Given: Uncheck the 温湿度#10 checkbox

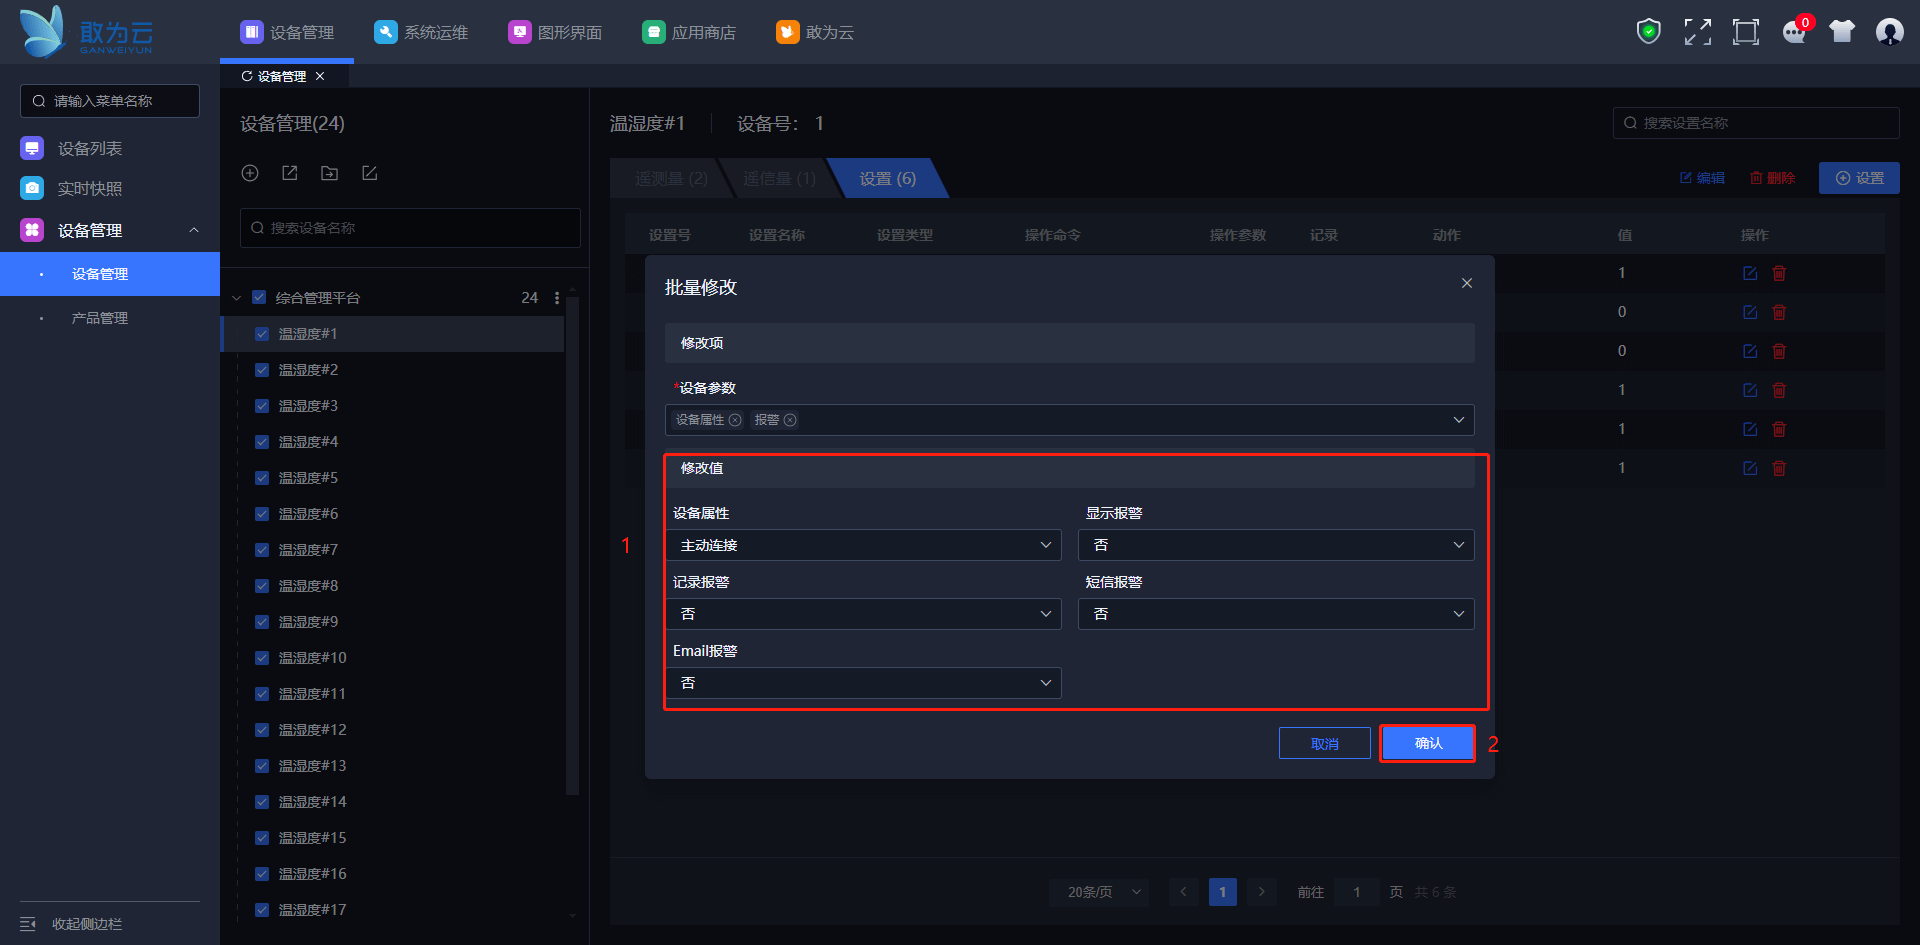Looking at the screenshot, I should [x=262, y=658].
